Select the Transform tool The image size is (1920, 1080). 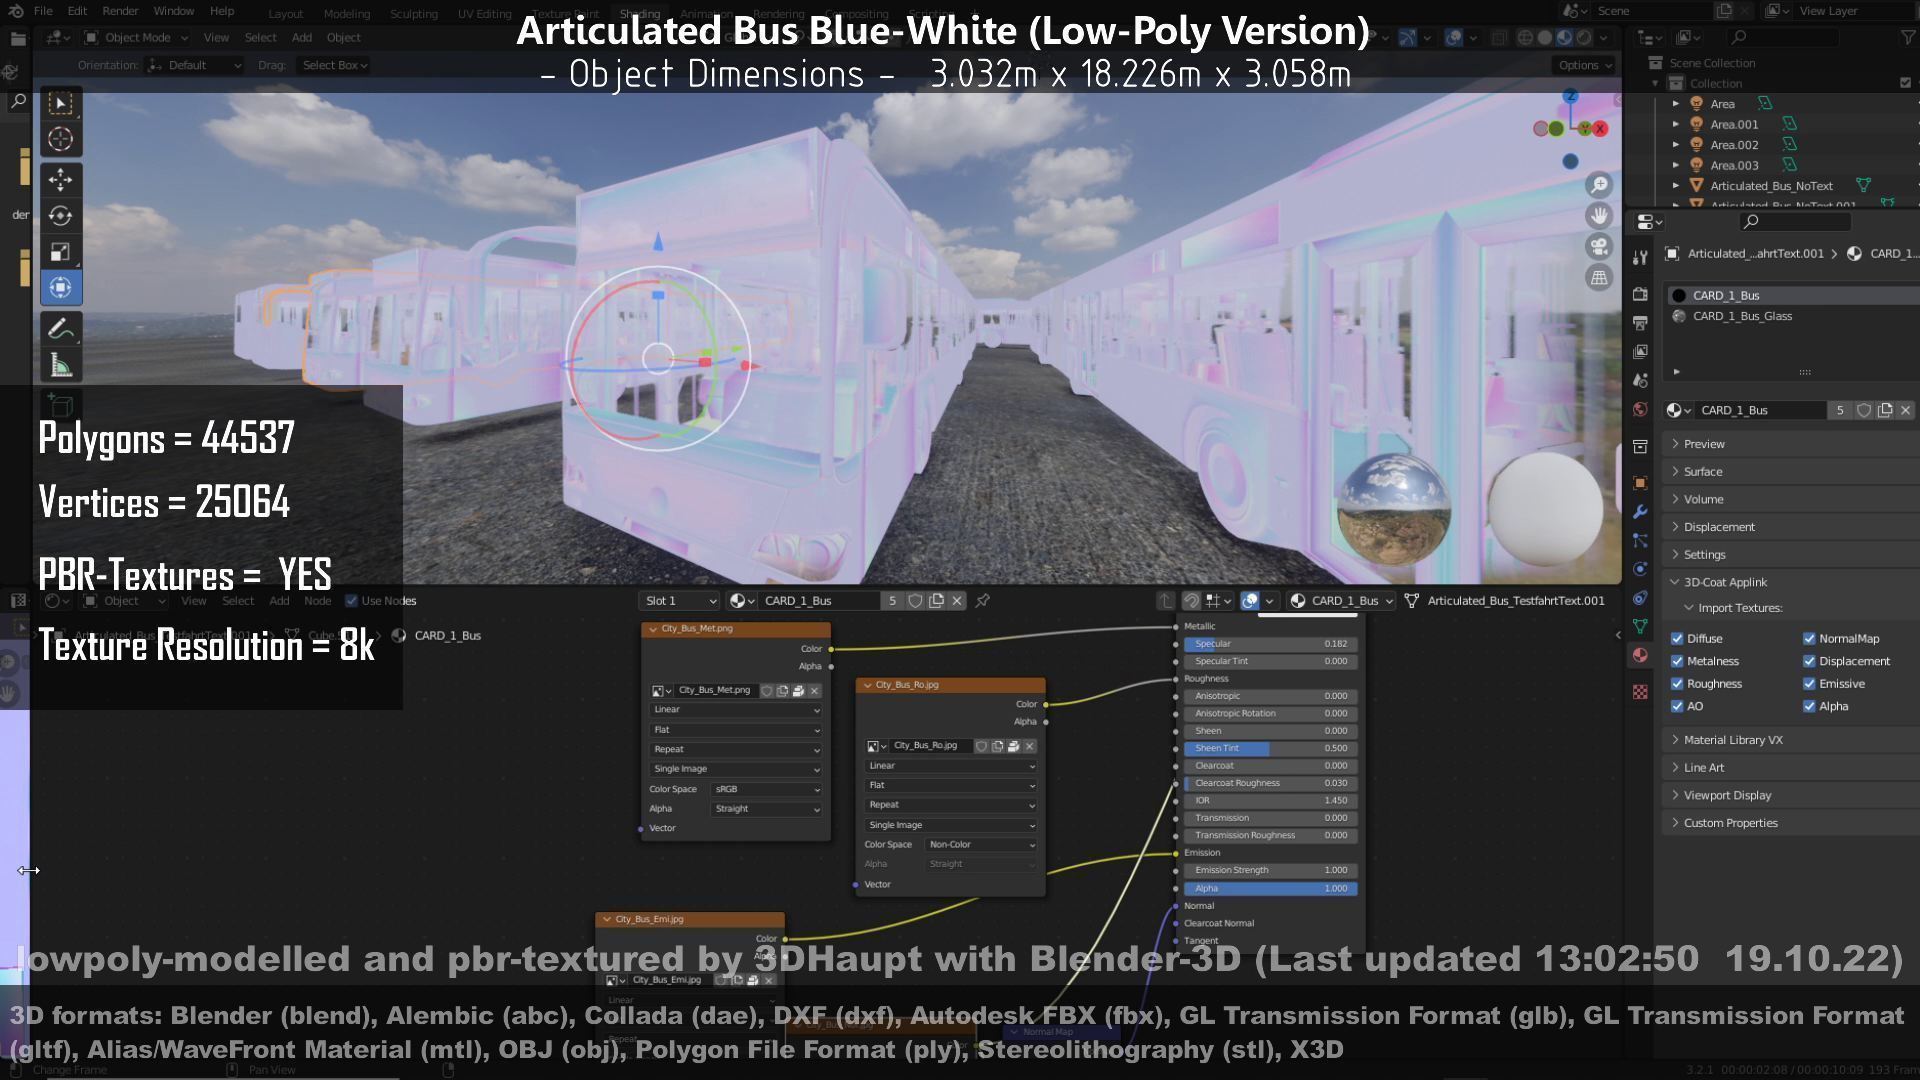(x=61, y=288)
